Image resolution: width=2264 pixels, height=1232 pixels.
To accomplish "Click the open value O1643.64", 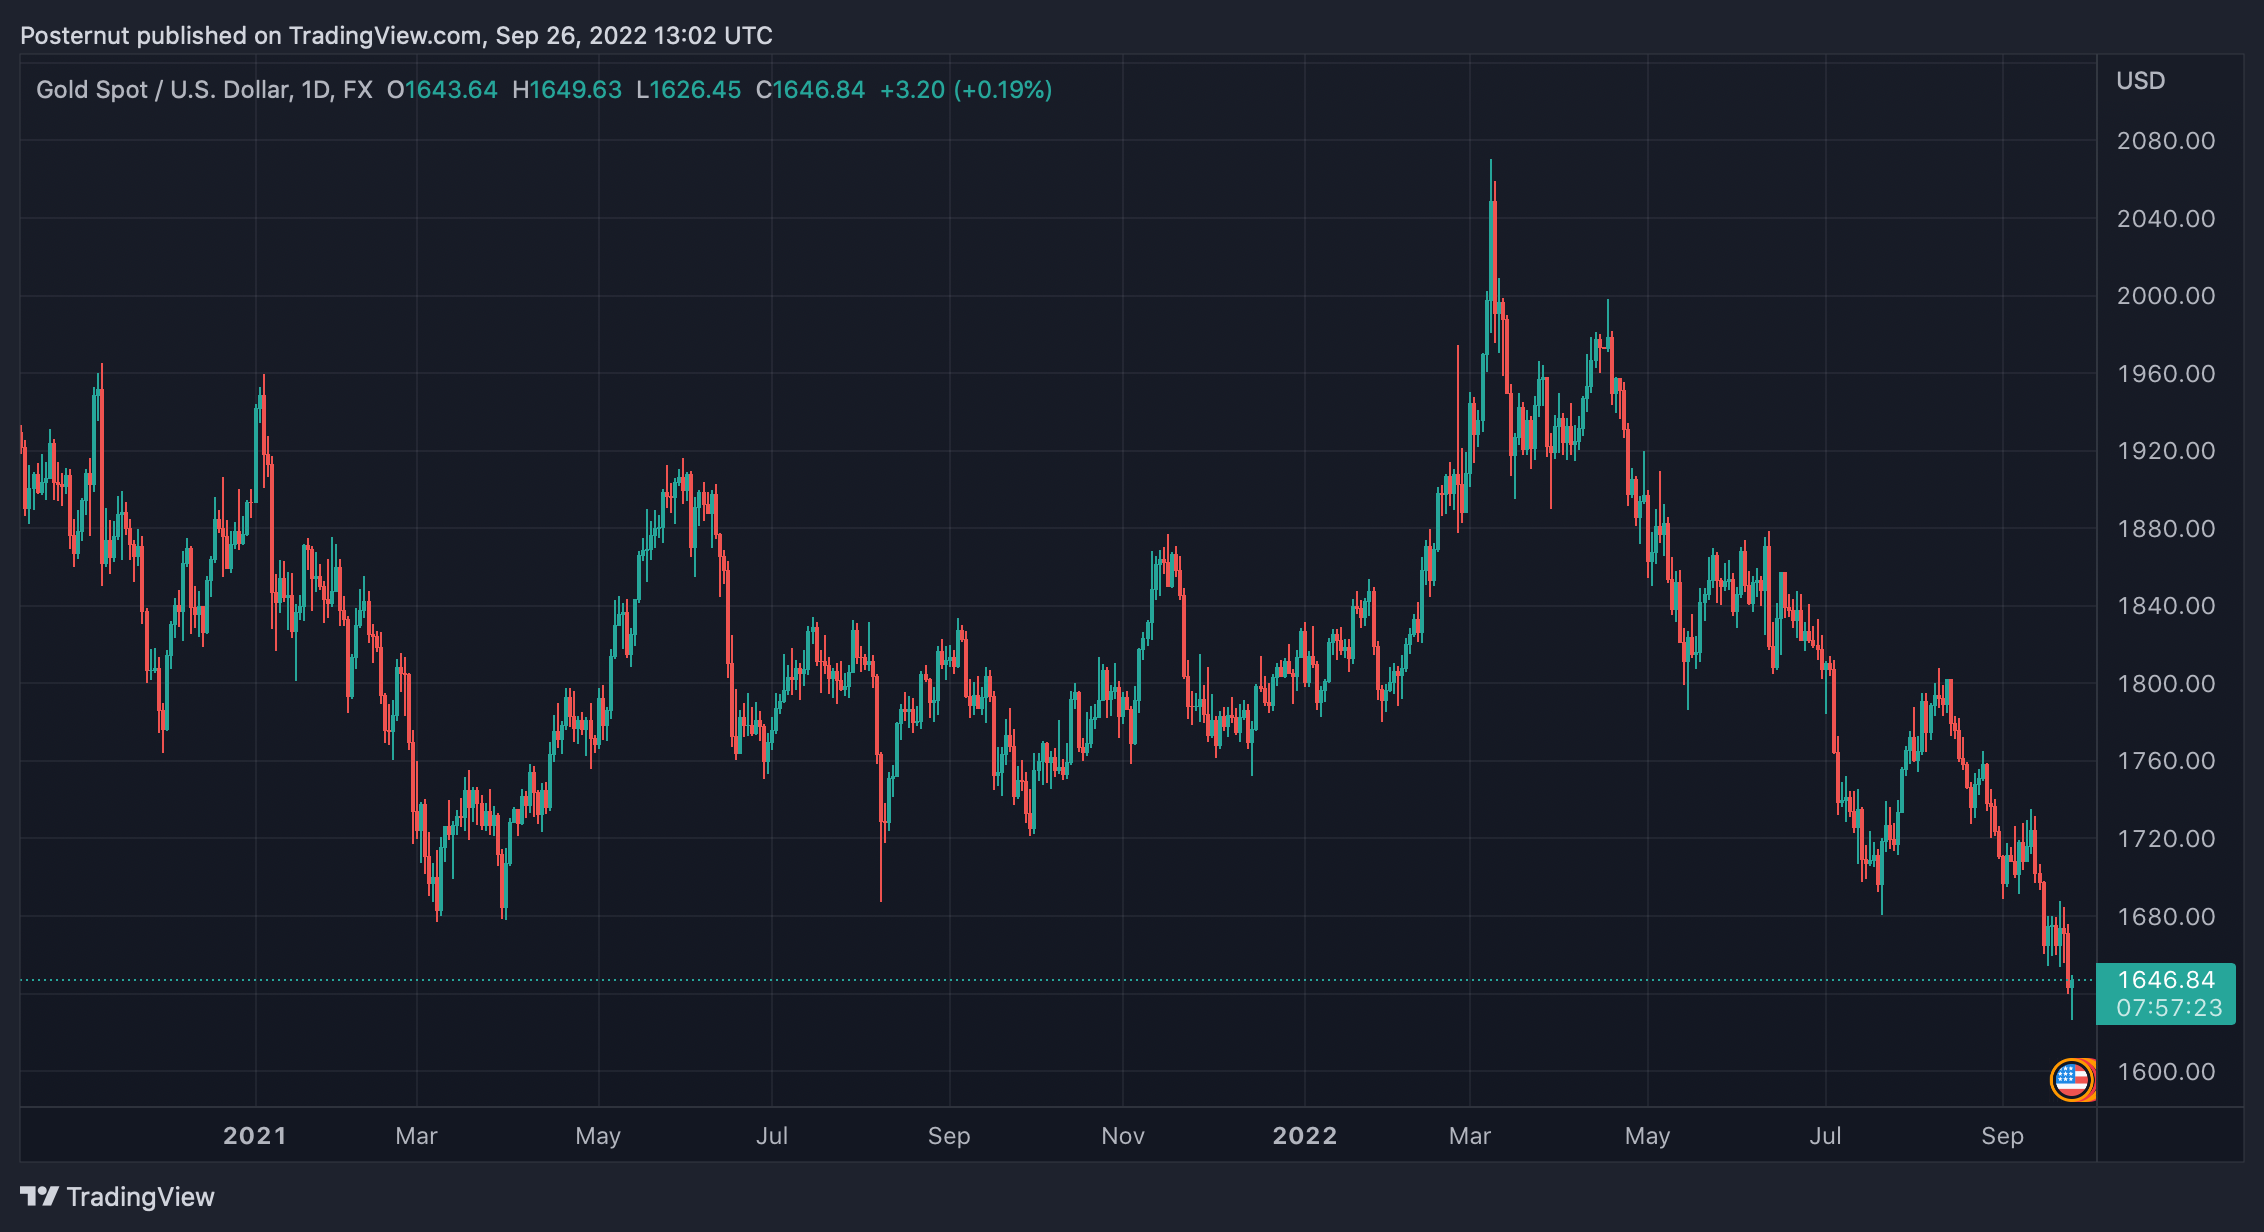I will click(442, 90).
